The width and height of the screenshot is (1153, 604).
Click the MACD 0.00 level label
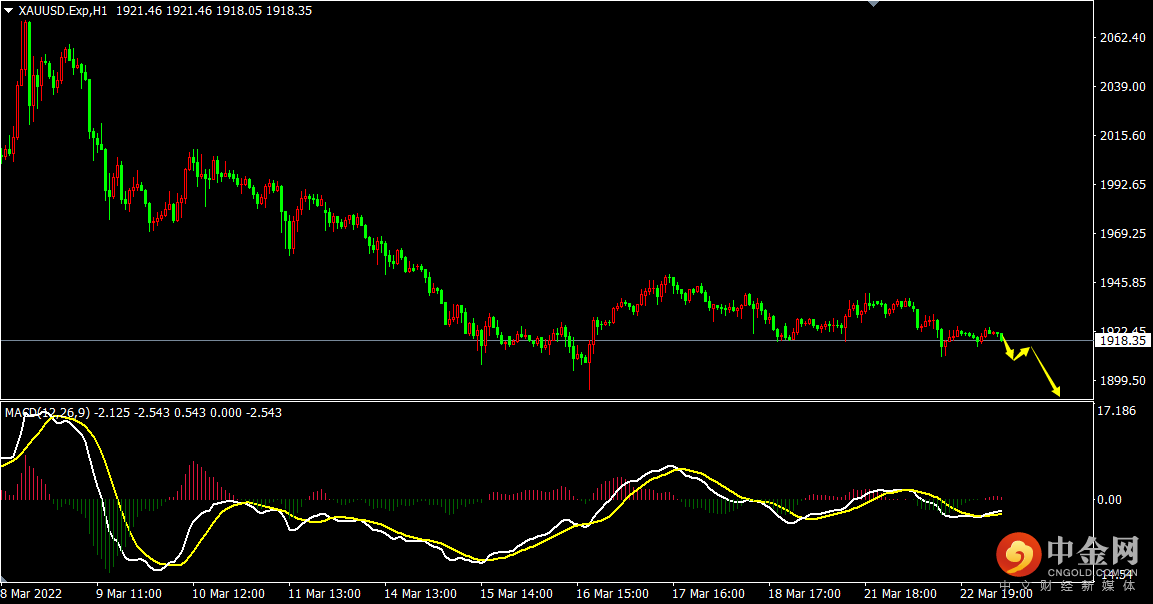click(x=1110, y=499)
